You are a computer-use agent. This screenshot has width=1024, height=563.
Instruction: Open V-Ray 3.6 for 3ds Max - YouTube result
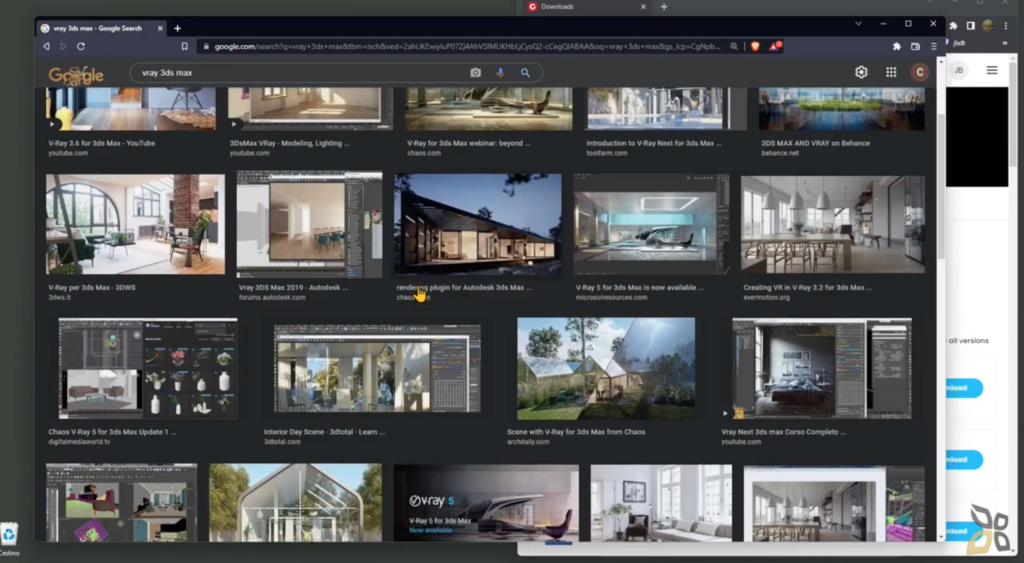101,143
